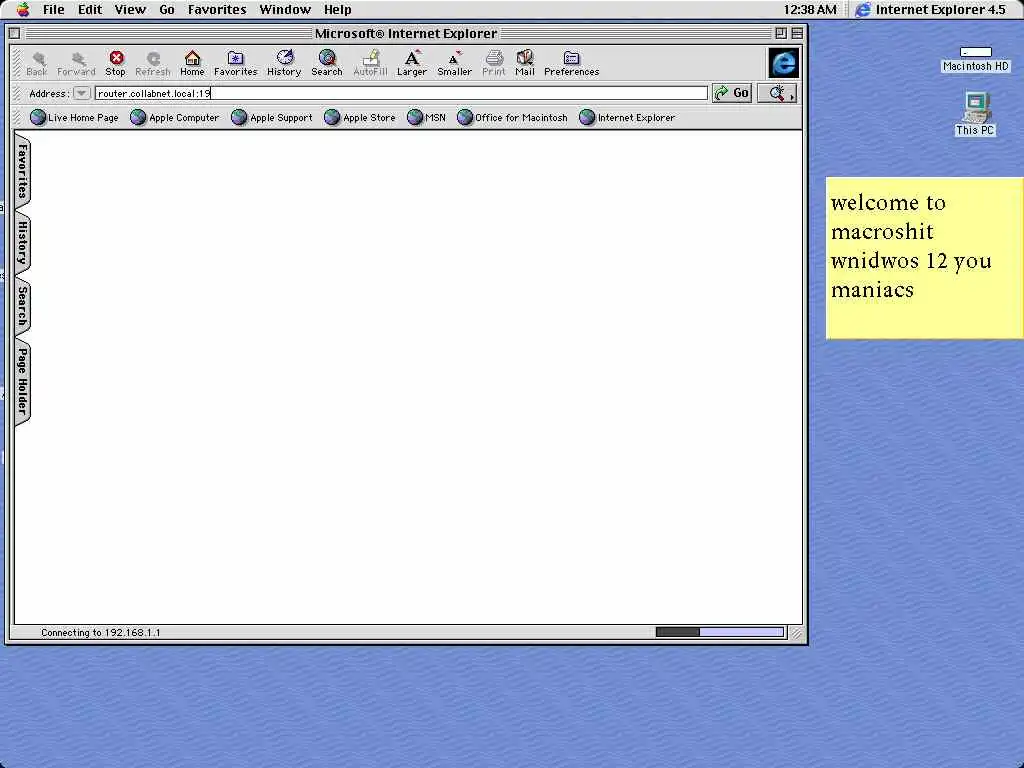The image size is (1024, 768).
Task: Click the window zoom box
Action: click(x=780, y=33)
